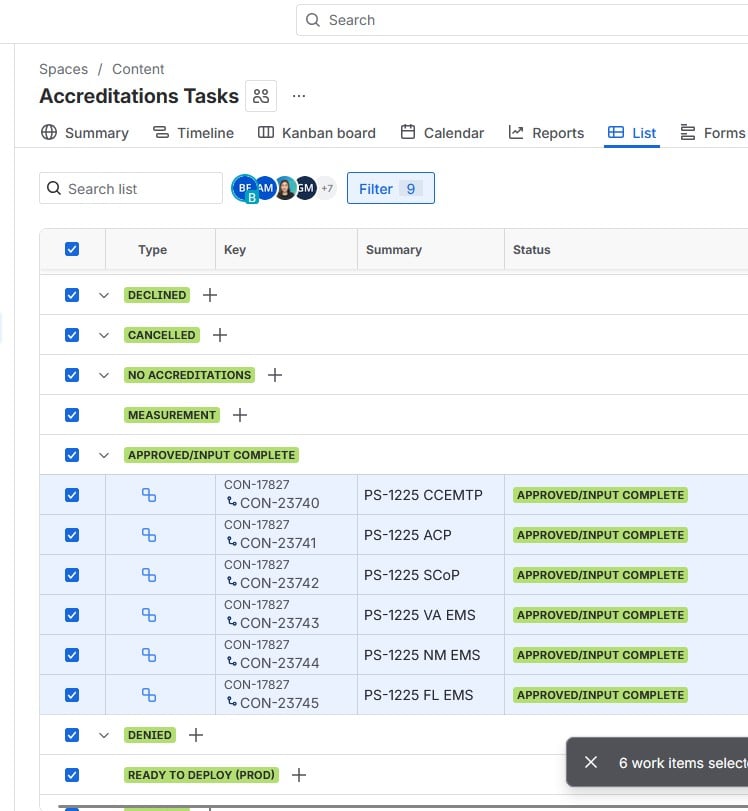
Task: Expand the NO ACCREDITATIONS group chevron
Action: click(x=103, y=376)
